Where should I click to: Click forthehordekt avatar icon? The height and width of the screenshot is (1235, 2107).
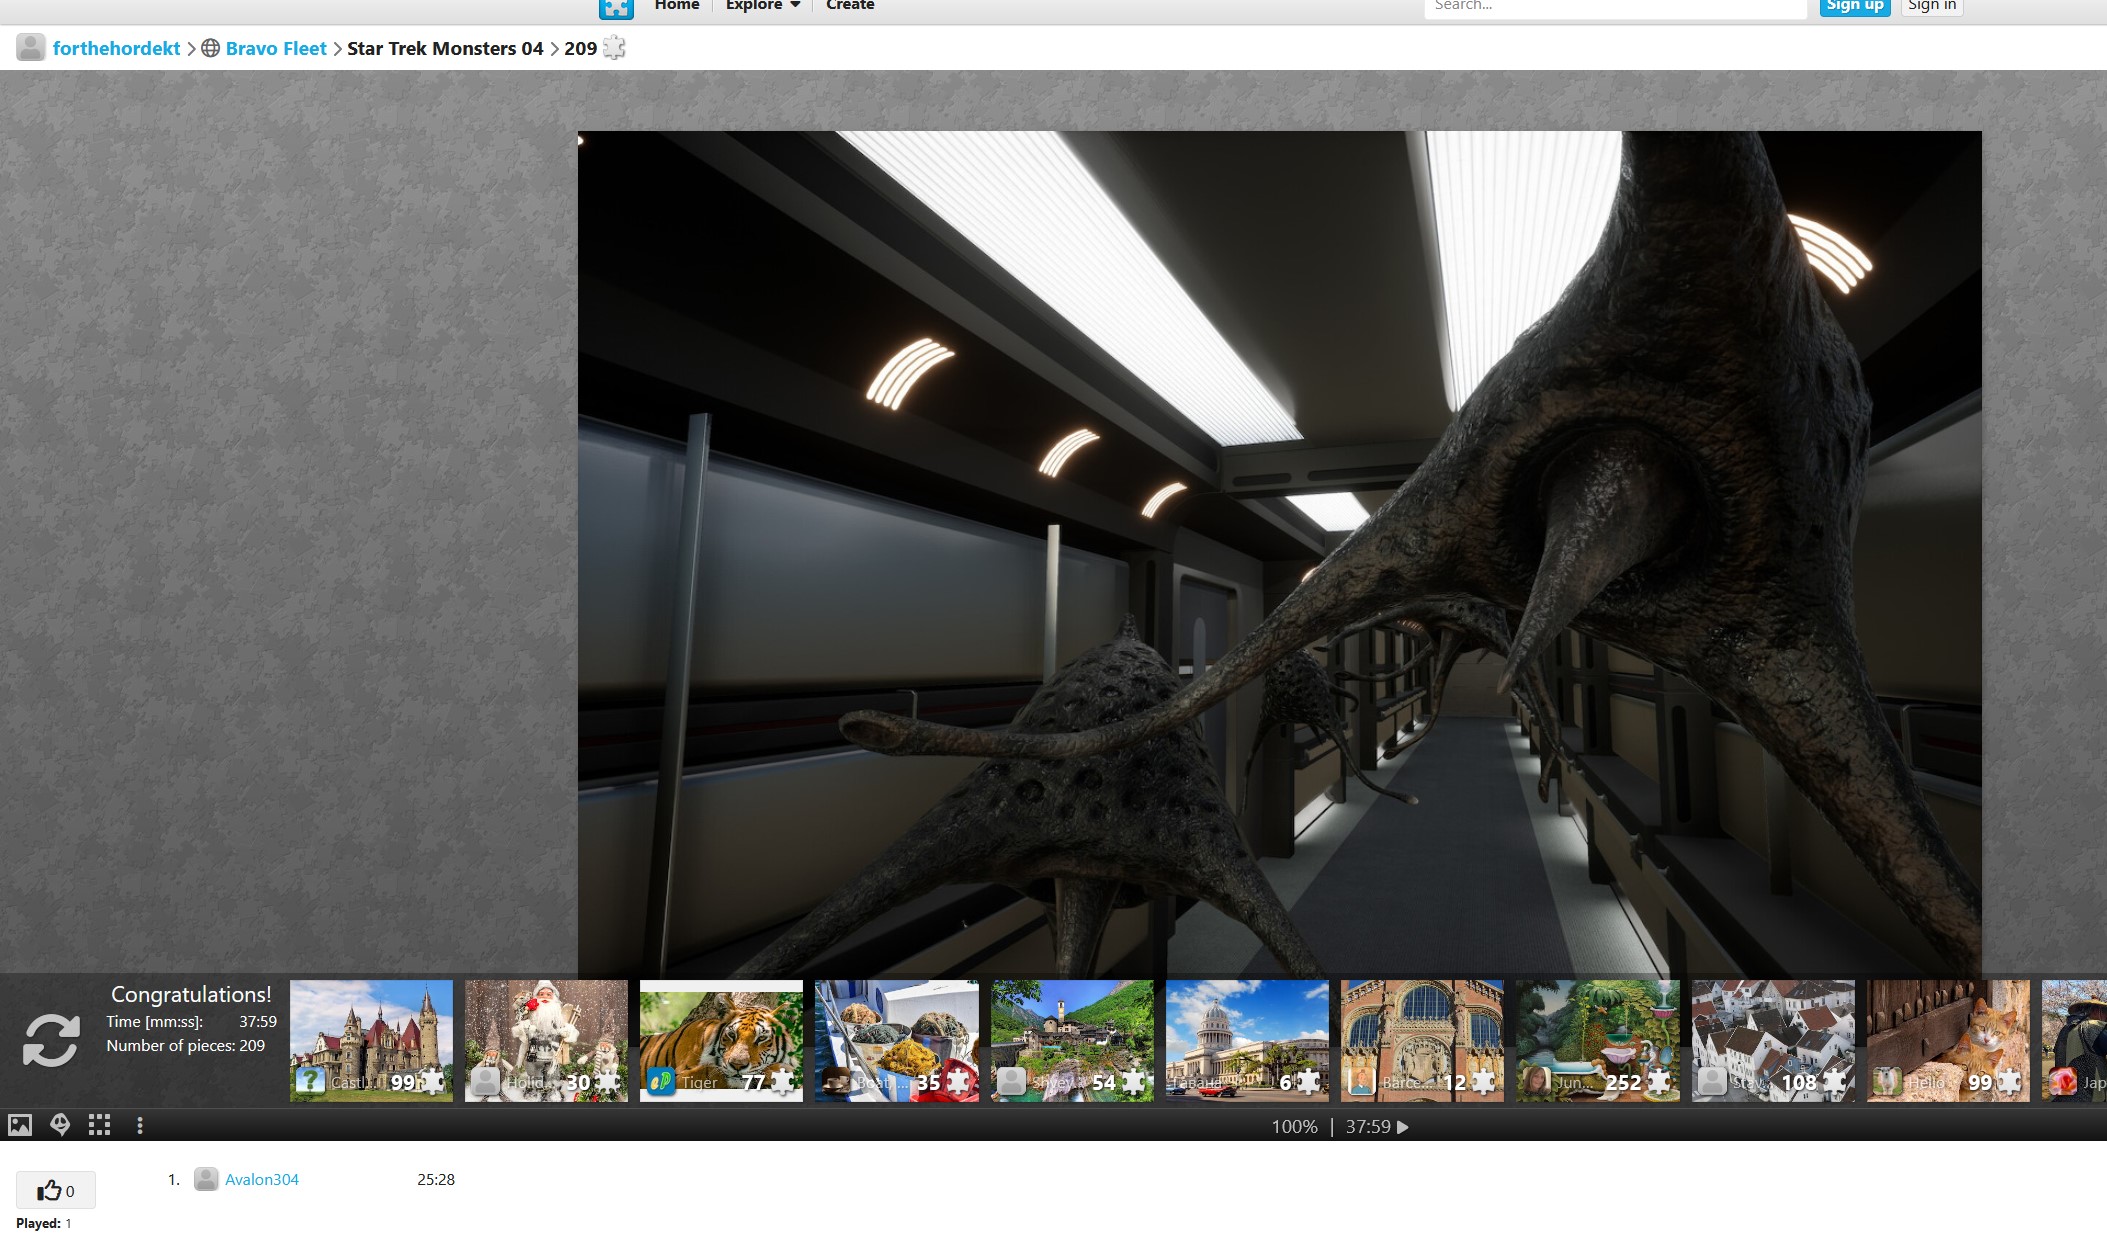[31, 48]
